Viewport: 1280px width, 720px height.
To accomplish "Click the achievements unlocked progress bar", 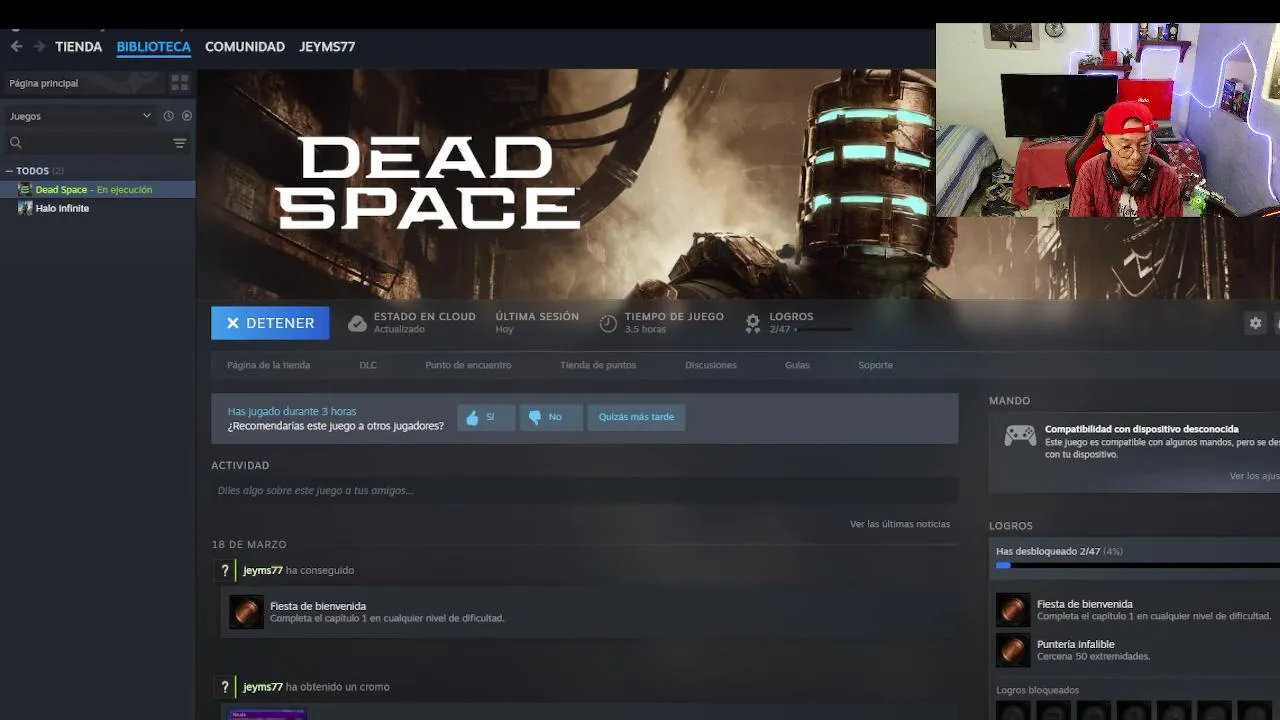I will click(1138, 565).
